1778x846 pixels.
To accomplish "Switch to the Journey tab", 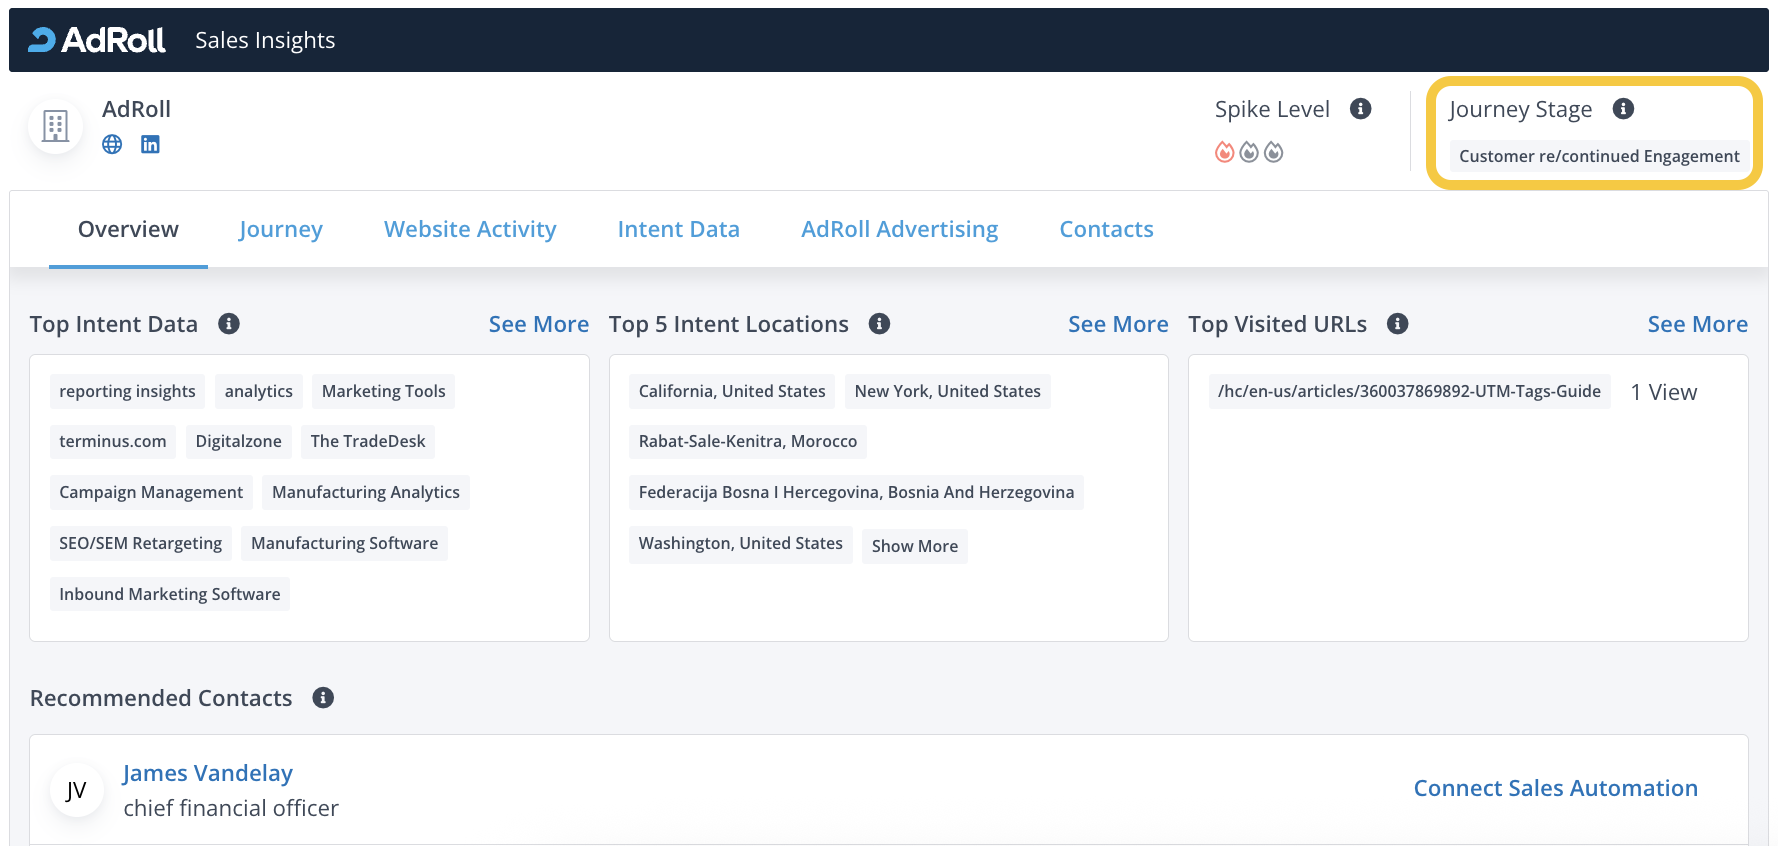I will click(x=281, y=229).
